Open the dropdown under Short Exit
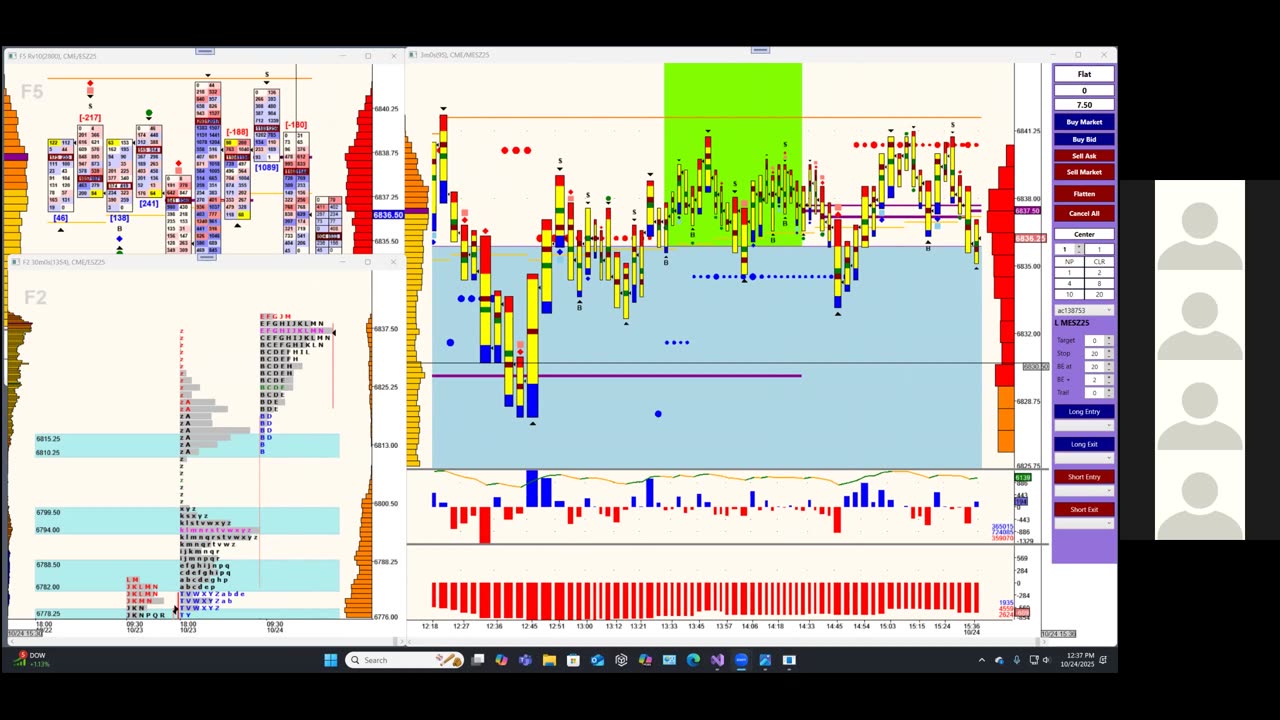Image resolution: width=1280 pixels, height=720 pixels. pos(1084,523)
